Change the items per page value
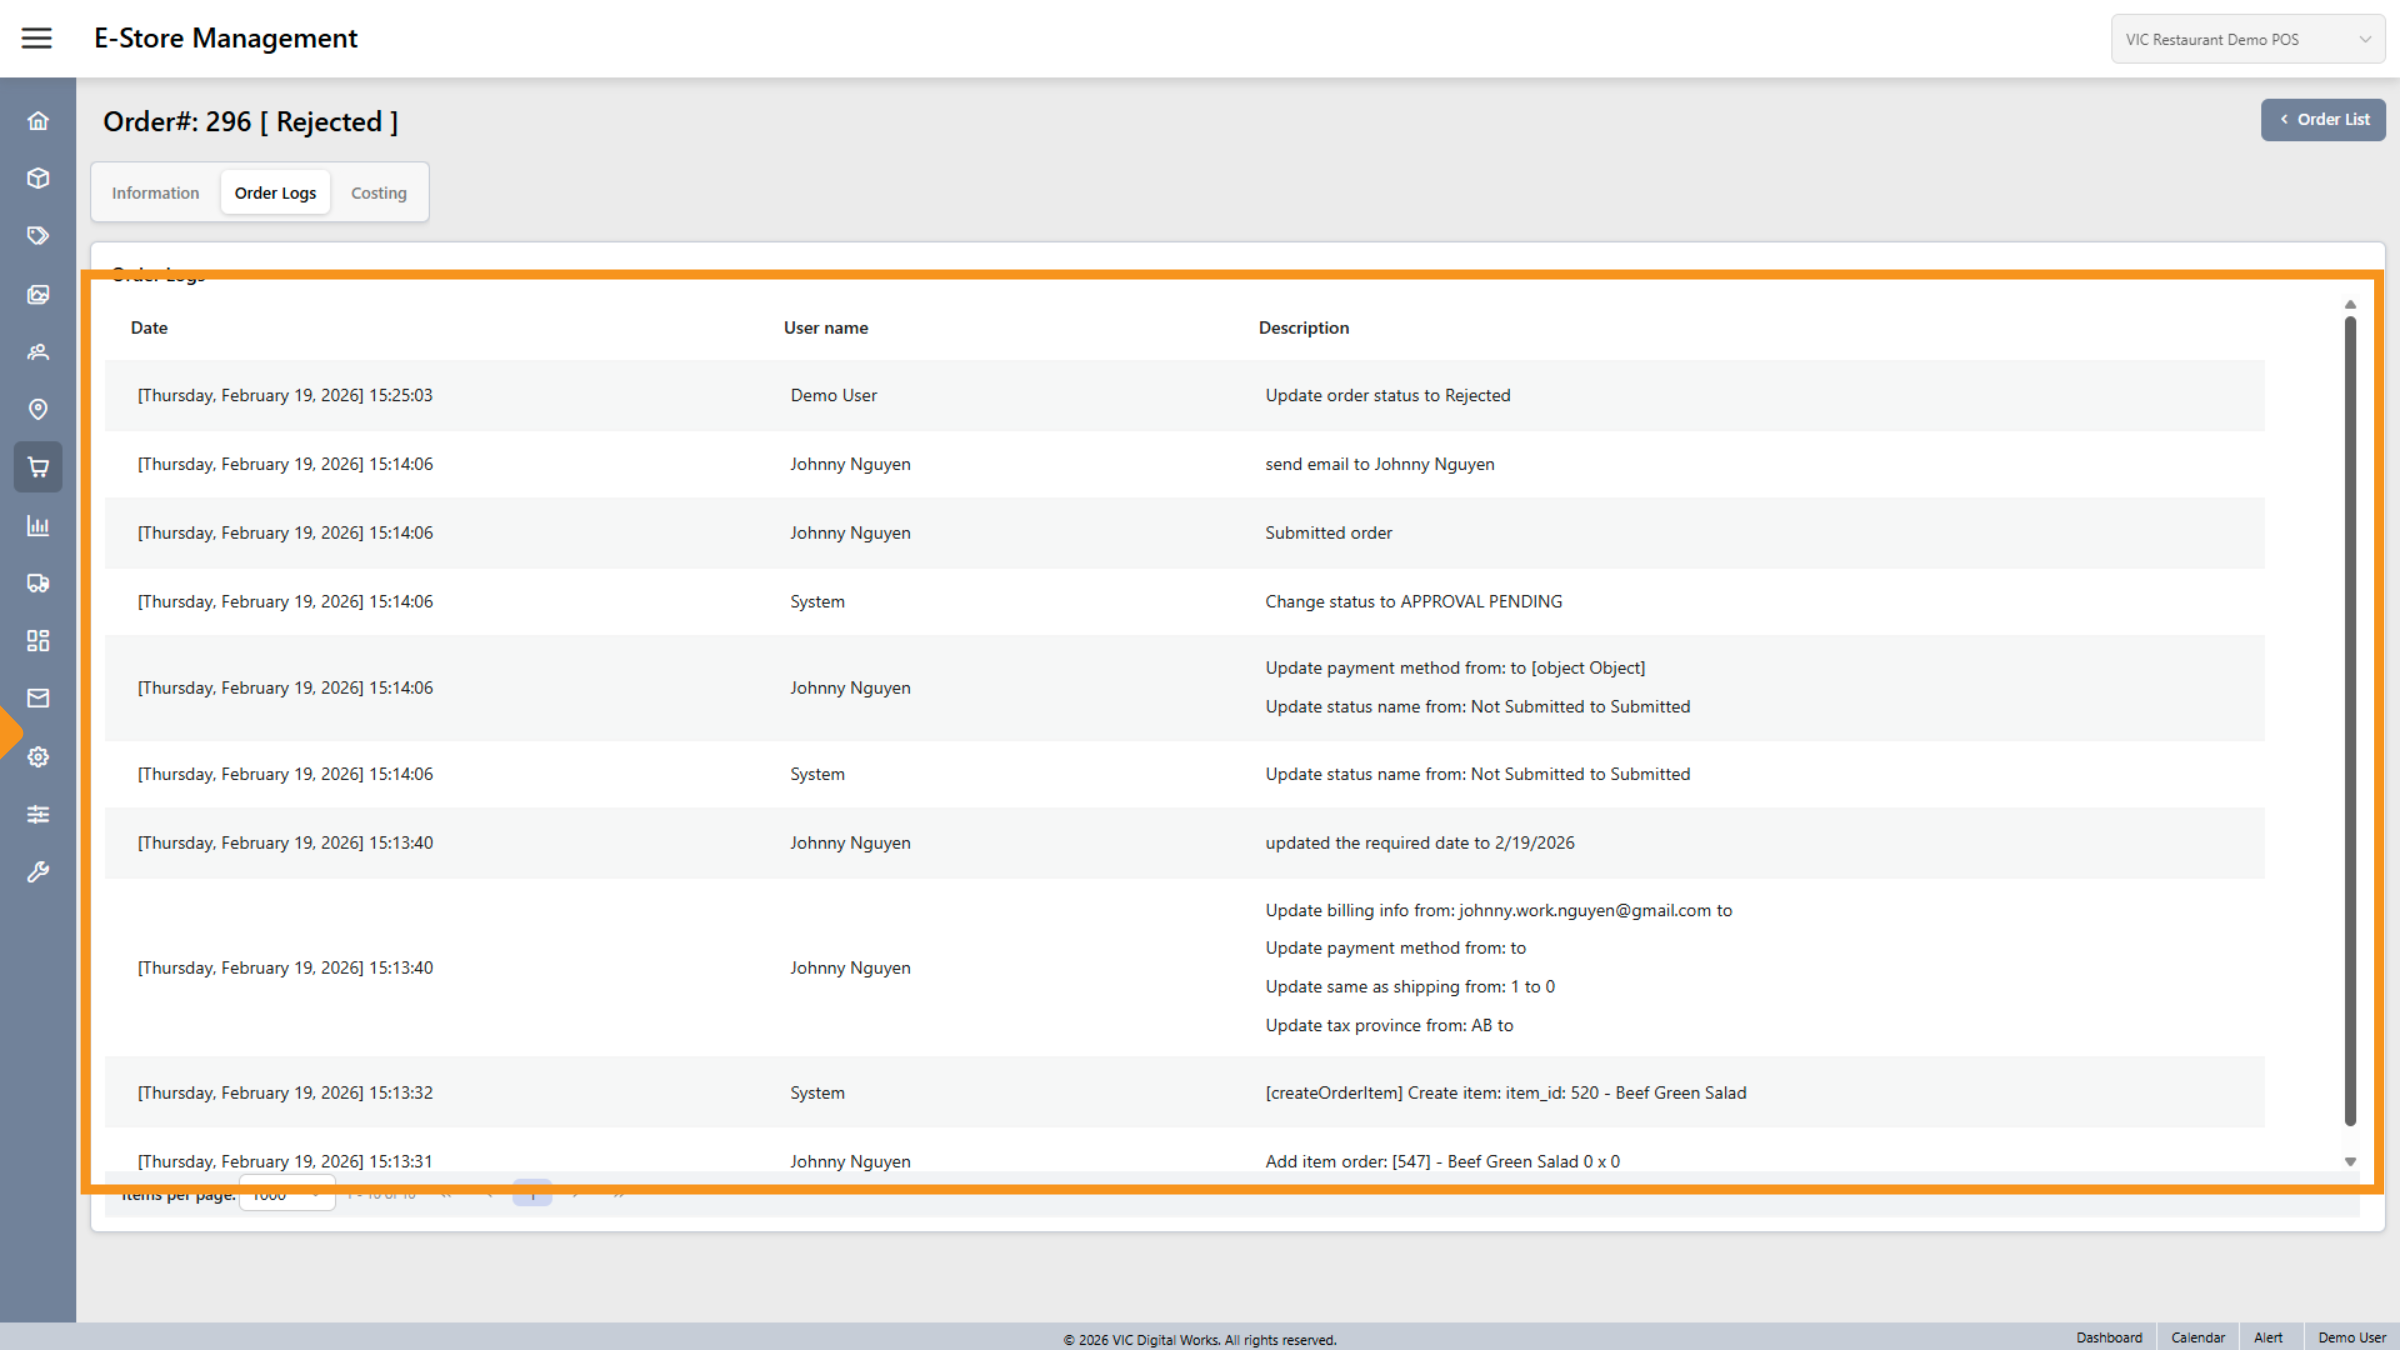Viewport: 2400px width, 1350px height. coord(287,1193)
